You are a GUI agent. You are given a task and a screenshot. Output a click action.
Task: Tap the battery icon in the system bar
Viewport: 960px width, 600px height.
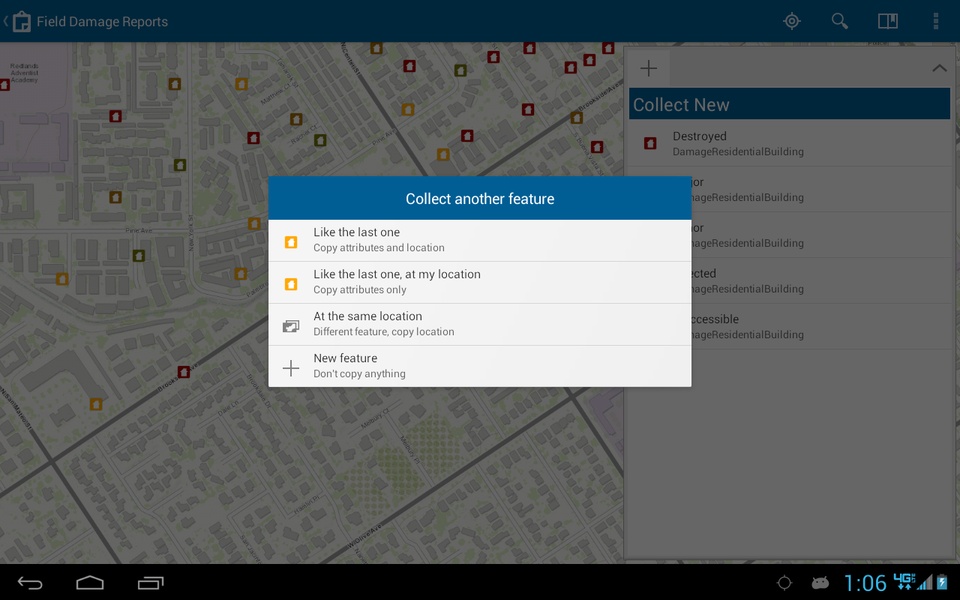click(x=942, y=582)
